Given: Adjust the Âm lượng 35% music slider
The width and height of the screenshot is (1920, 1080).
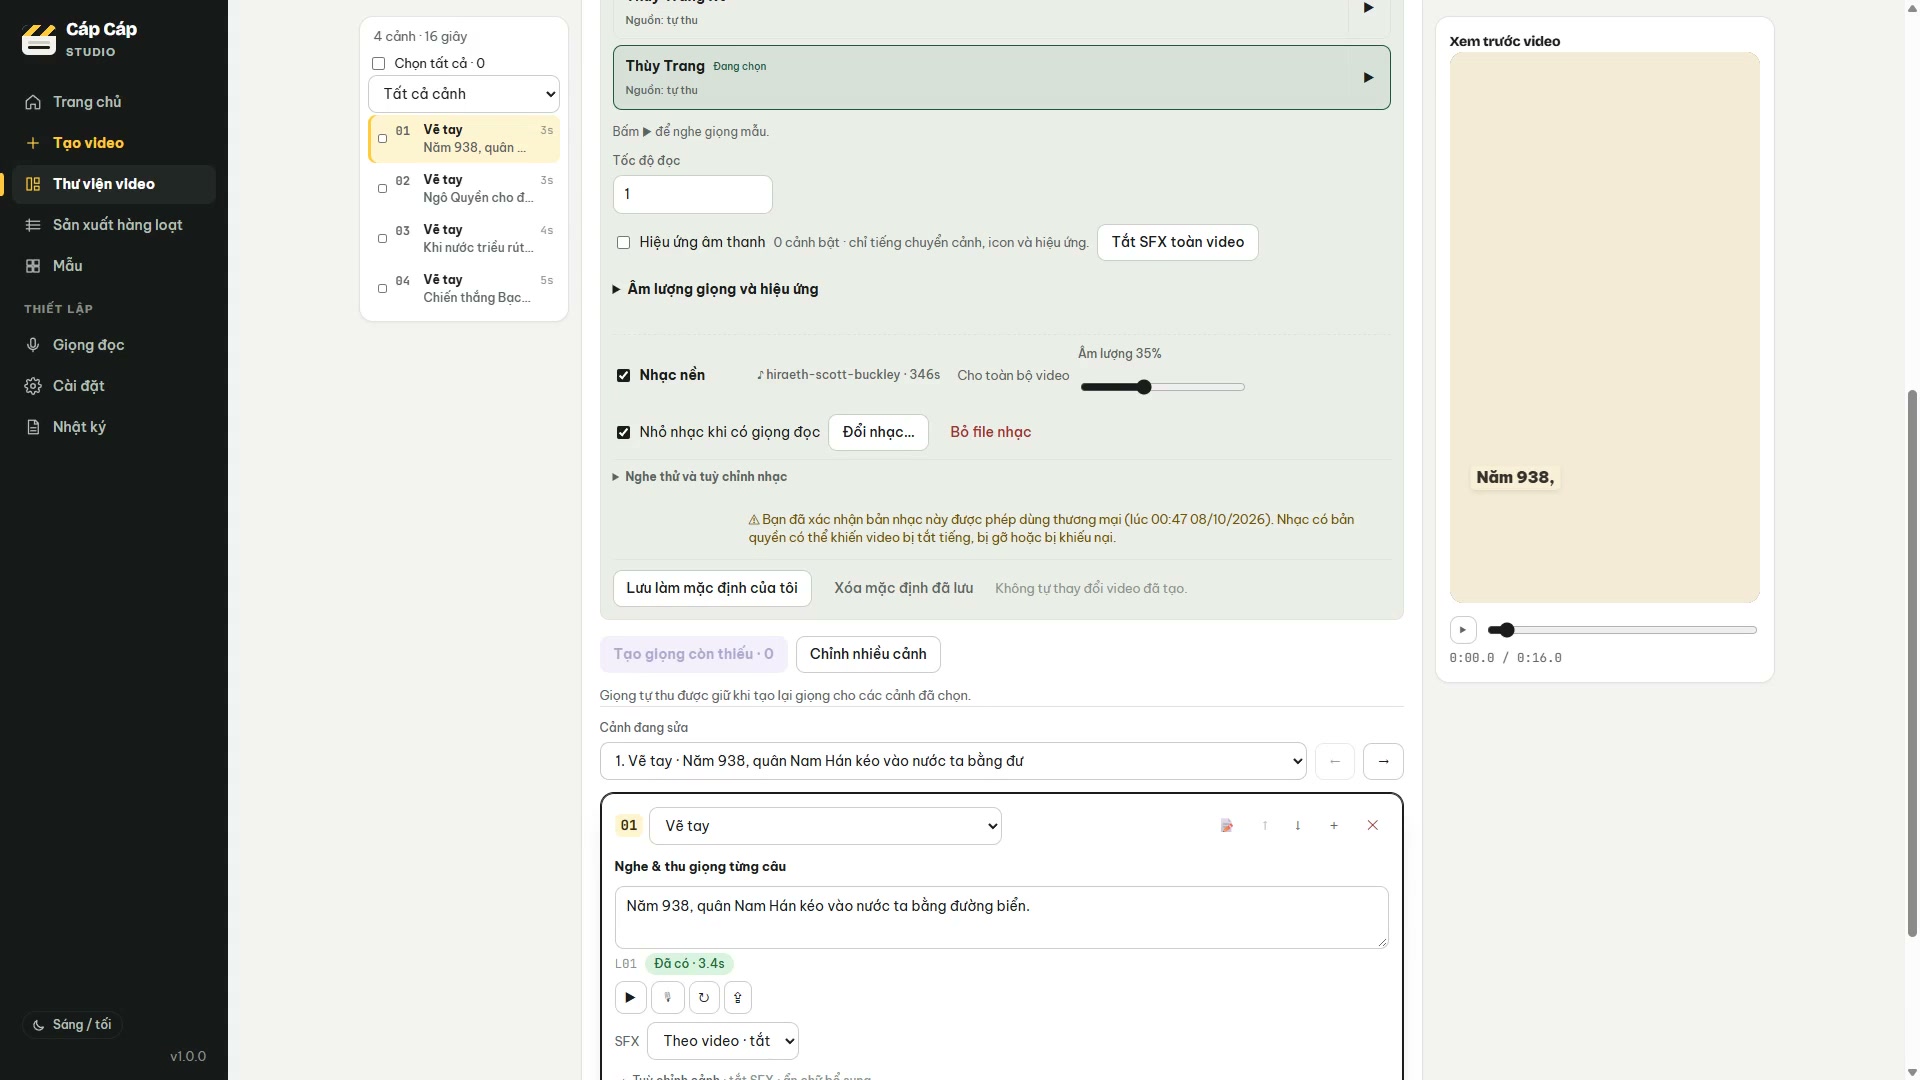Looking at the screenshot, I should click(x=1162, y=387).
